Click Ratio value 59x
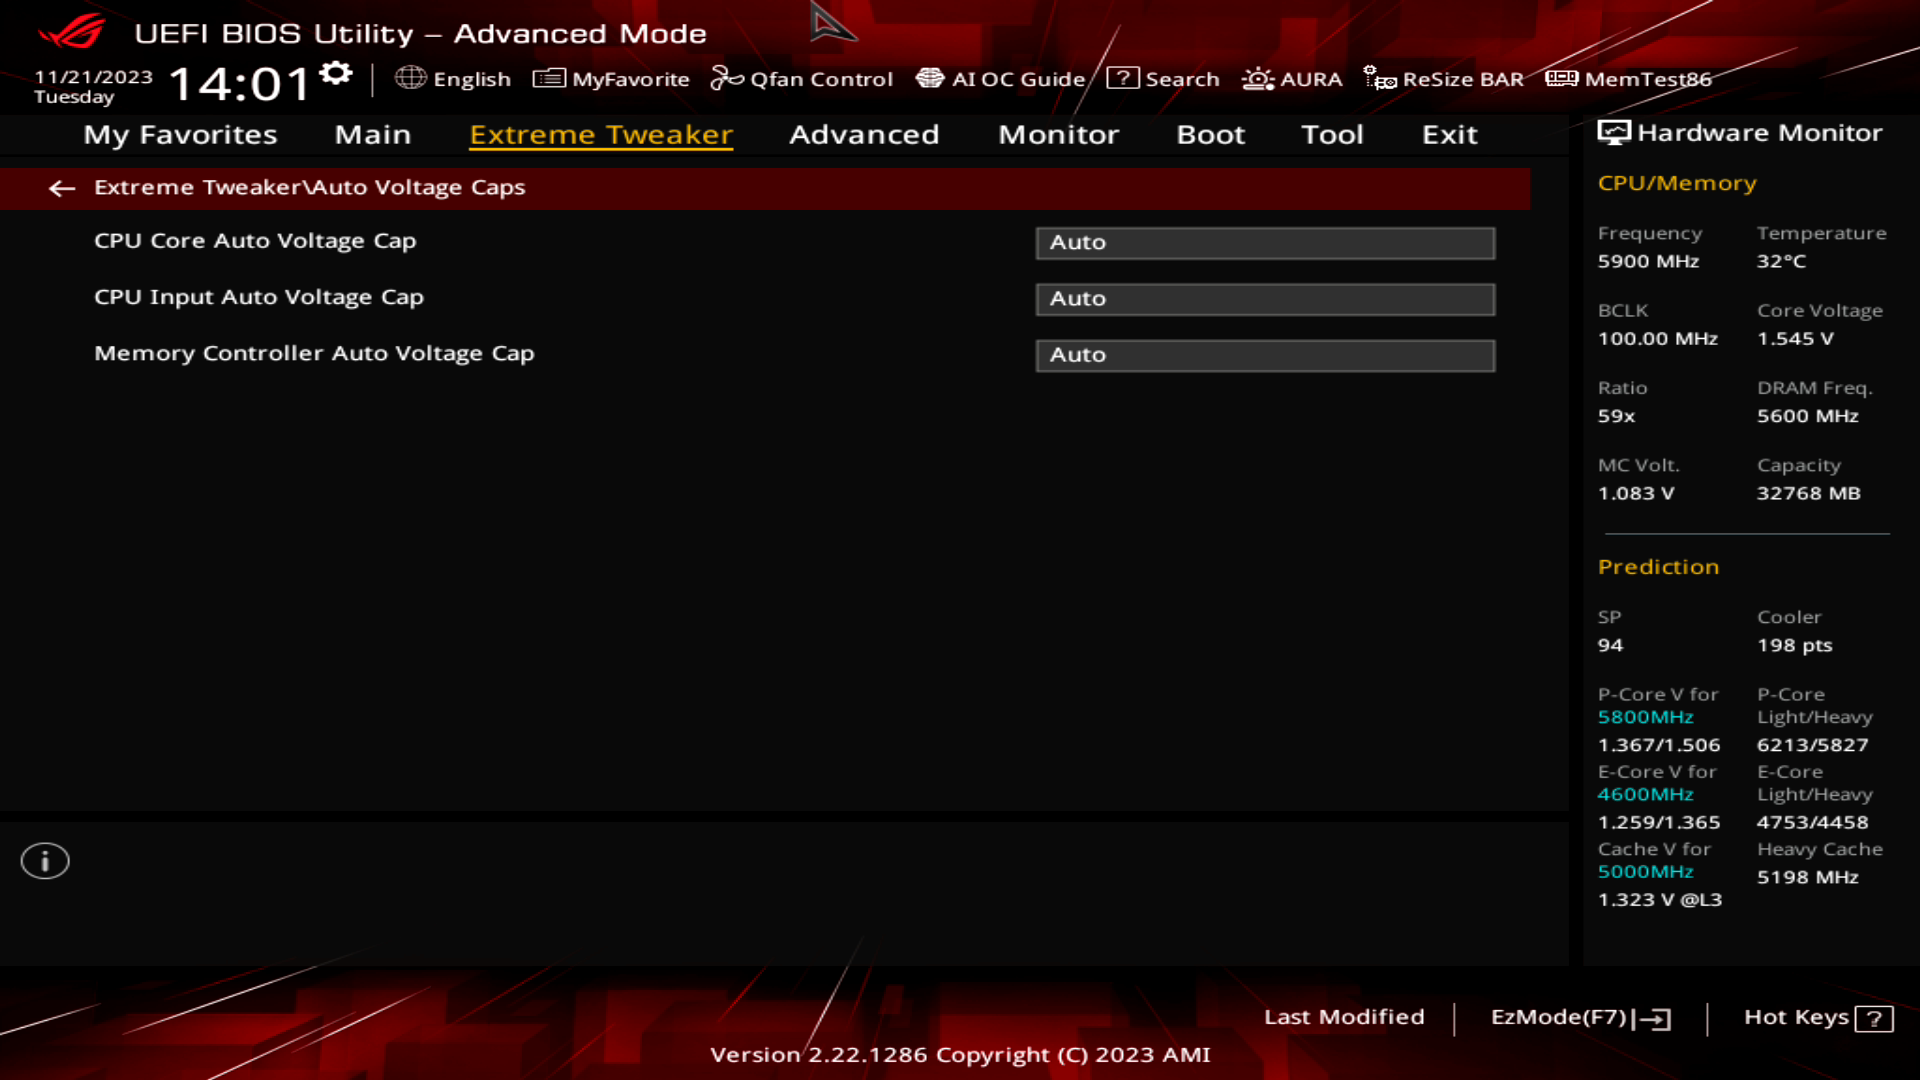1920x1080 pixels. (x=1616, y=416)
